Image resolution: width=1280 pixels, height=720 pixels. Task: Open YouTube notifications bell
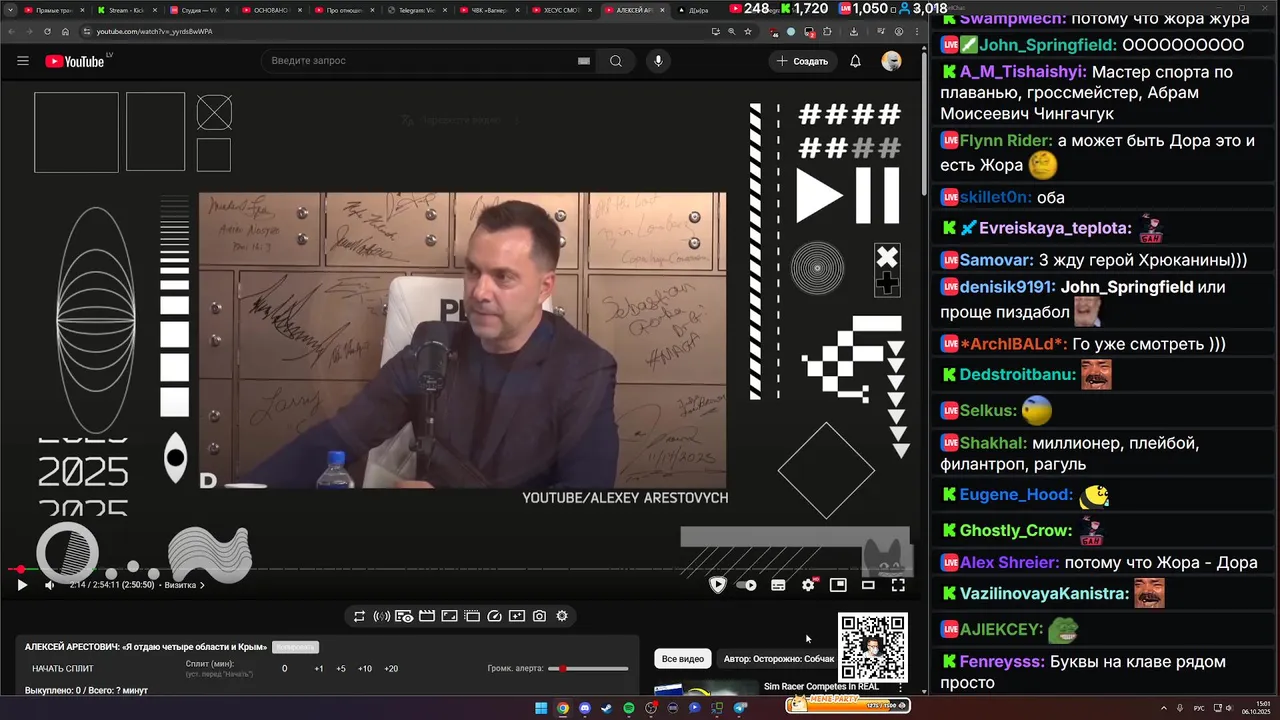(x=855, y=61)
